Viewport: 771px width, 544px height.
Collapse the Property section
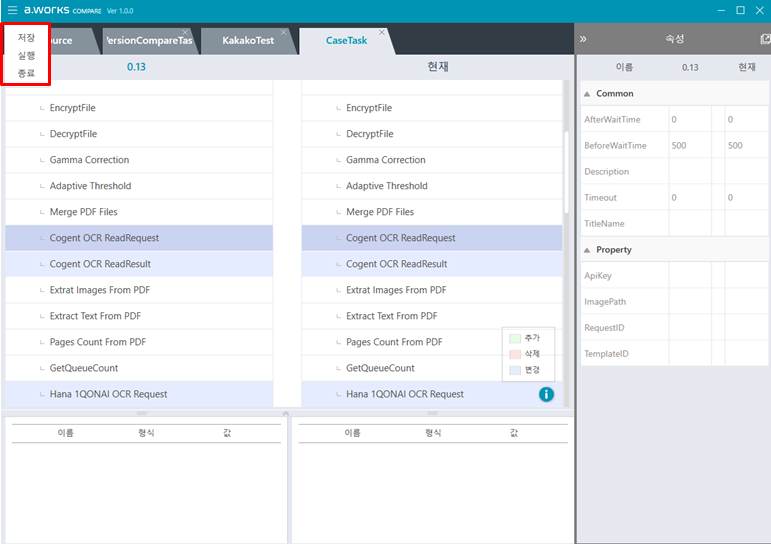coord(587,250)
